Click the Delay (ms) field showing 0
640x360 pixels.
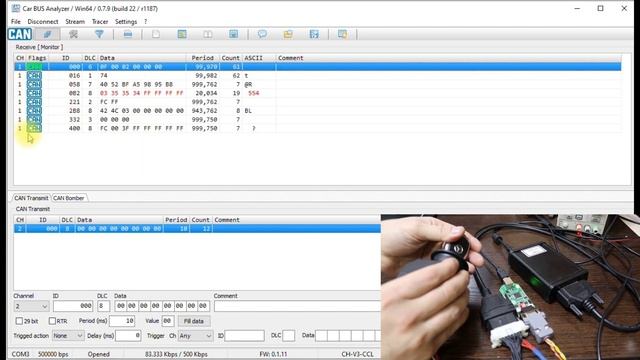click(128, 336)
